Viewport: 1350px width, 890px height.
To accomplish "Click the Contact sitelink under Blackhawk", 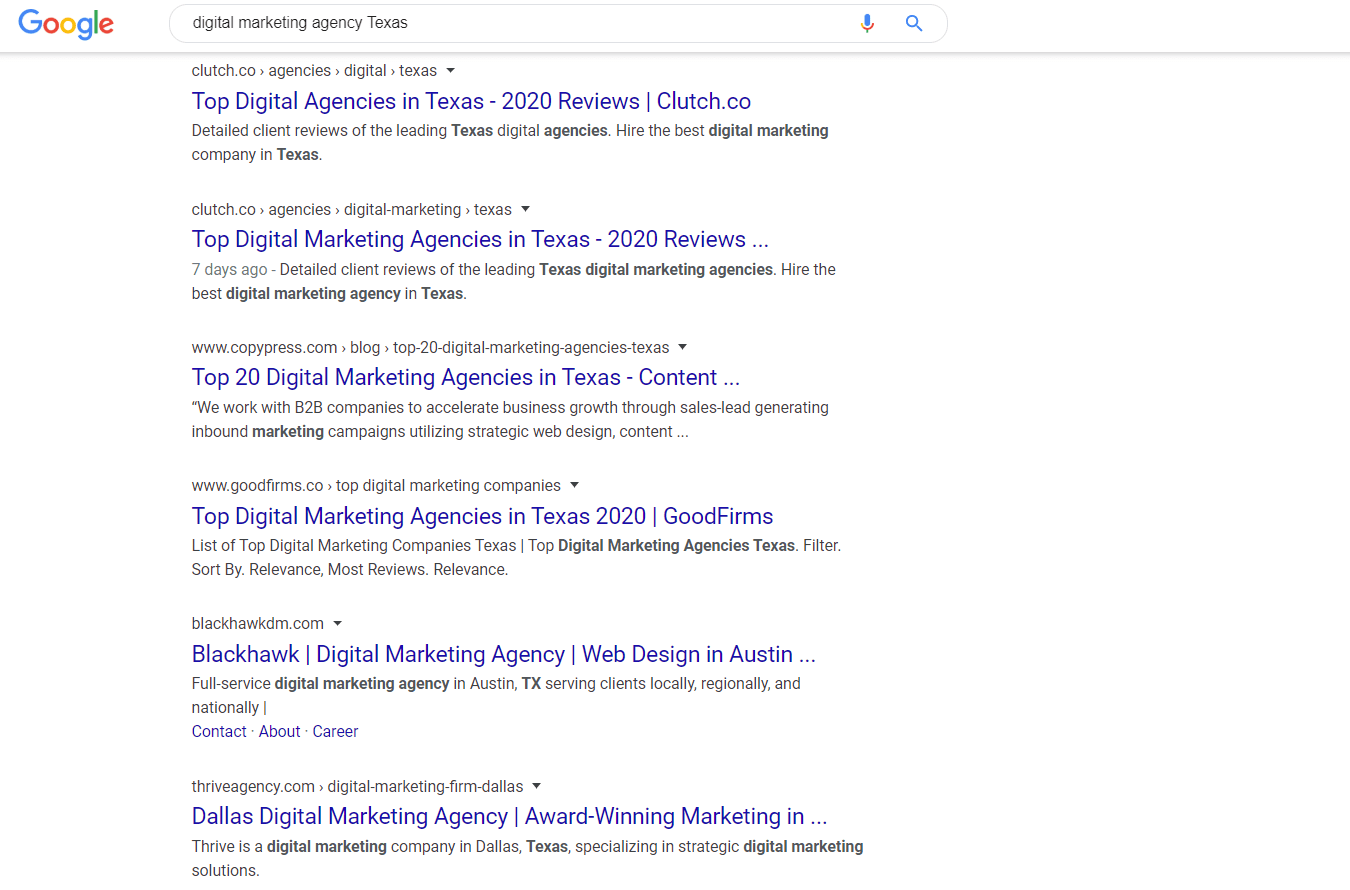I will (218, 731).
